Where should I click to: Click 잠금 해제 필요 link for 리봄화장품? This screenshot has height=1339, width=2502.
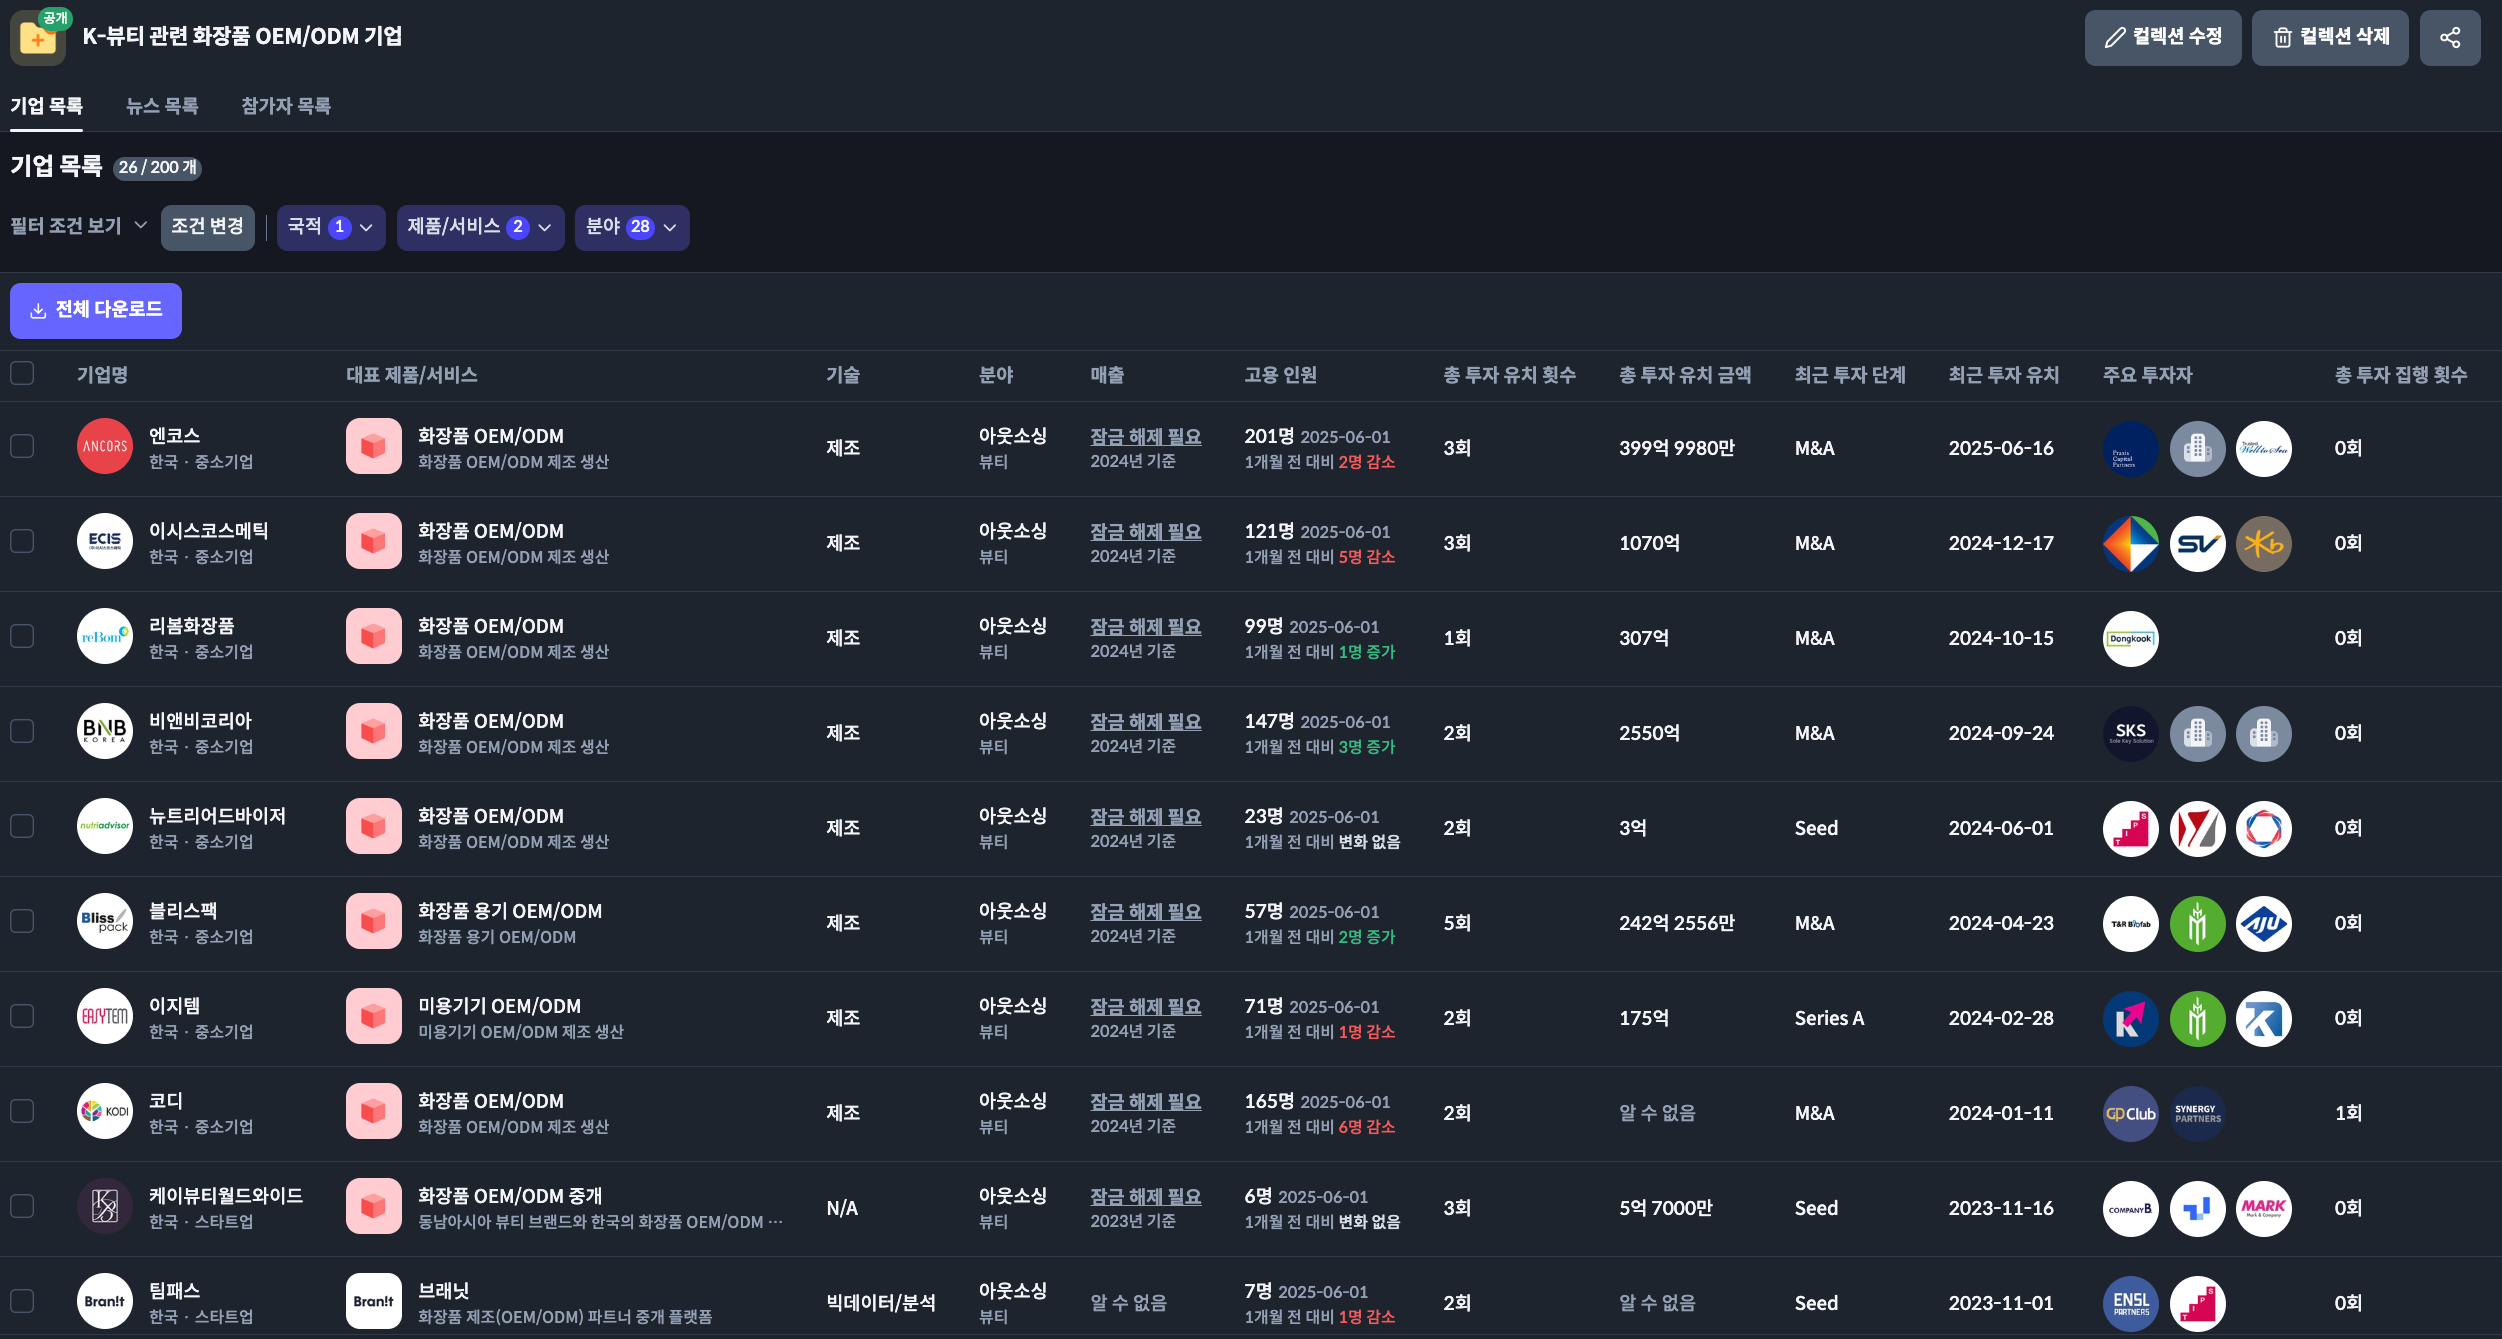coord(1145,627)
